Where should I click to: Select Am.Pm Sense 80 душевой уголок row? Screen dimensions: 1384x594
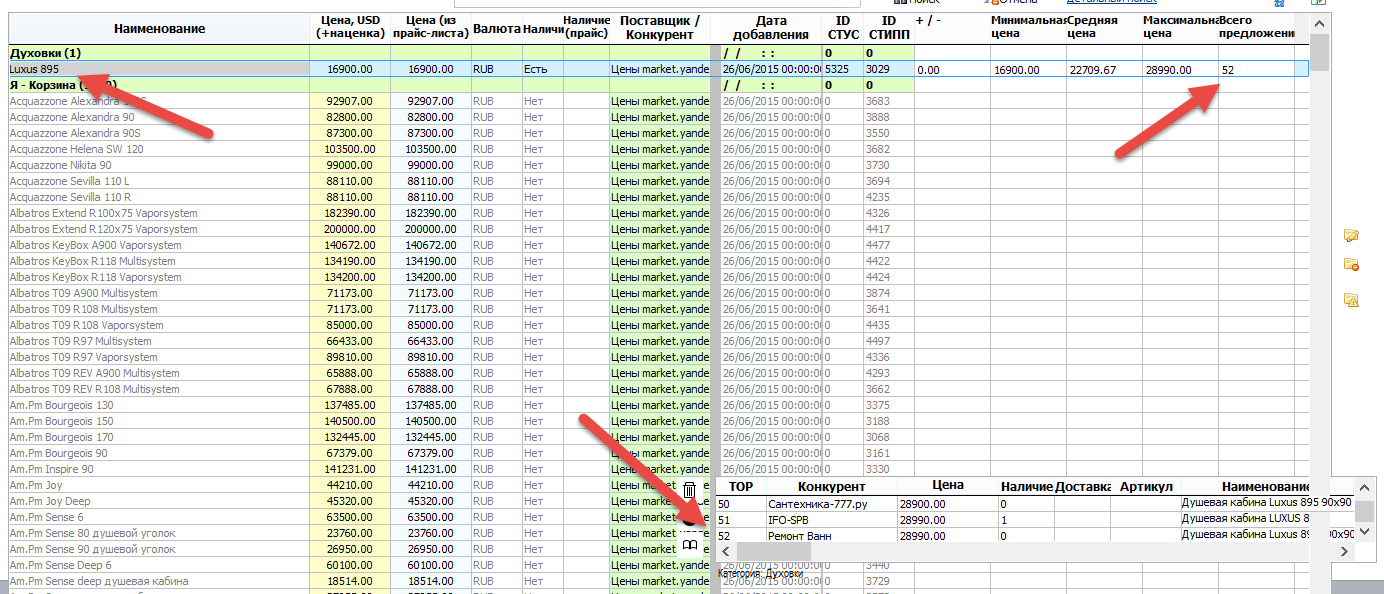click(359, 533)
